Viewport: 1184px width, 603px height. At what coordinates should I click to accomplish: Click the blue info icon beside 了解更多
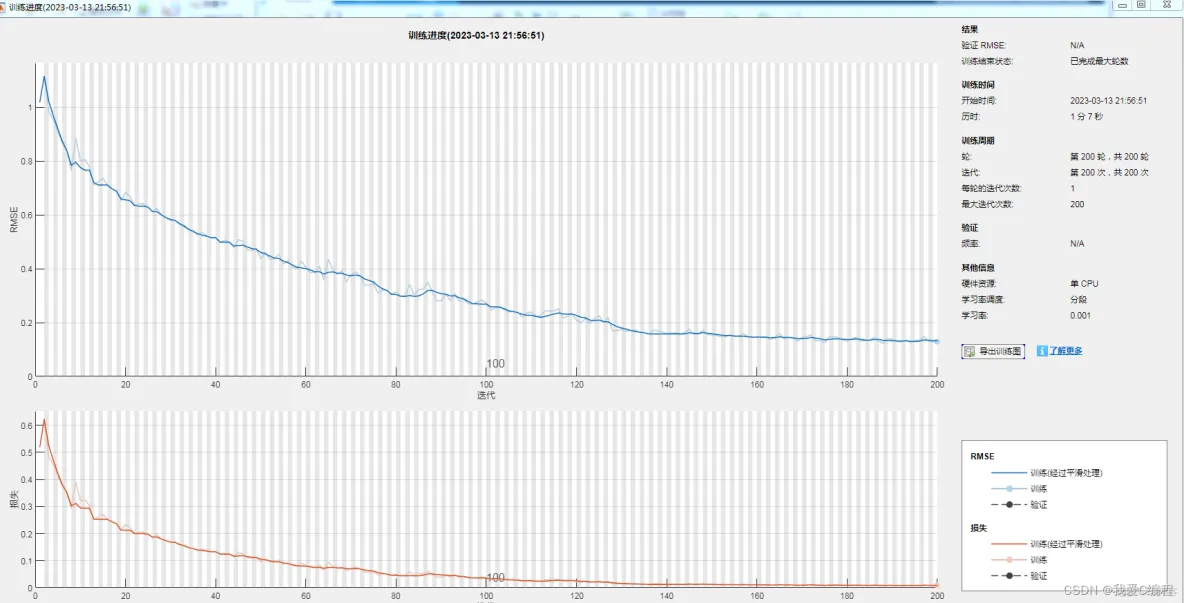[x=1042, y=351]
